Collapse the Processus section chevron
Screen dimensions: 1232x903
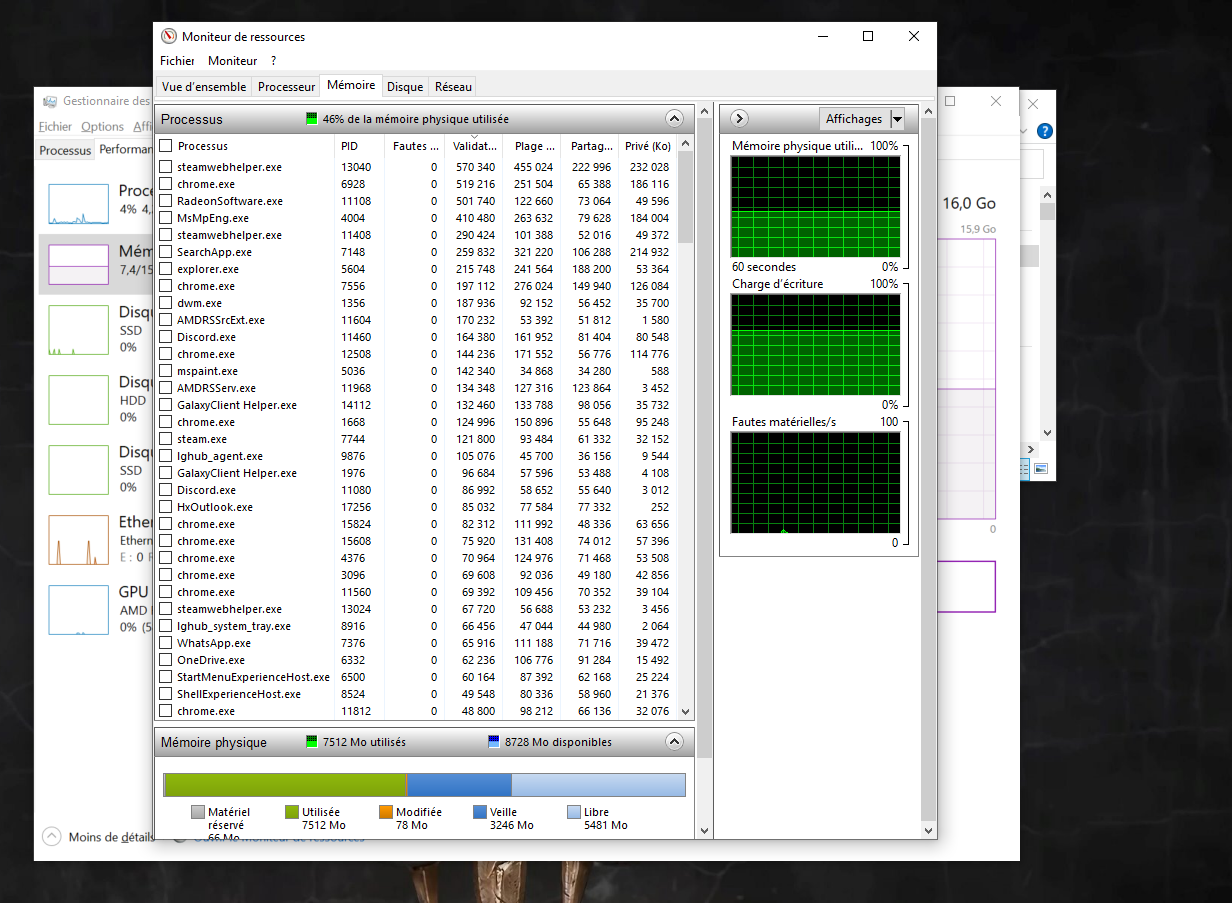pos(674,119)
